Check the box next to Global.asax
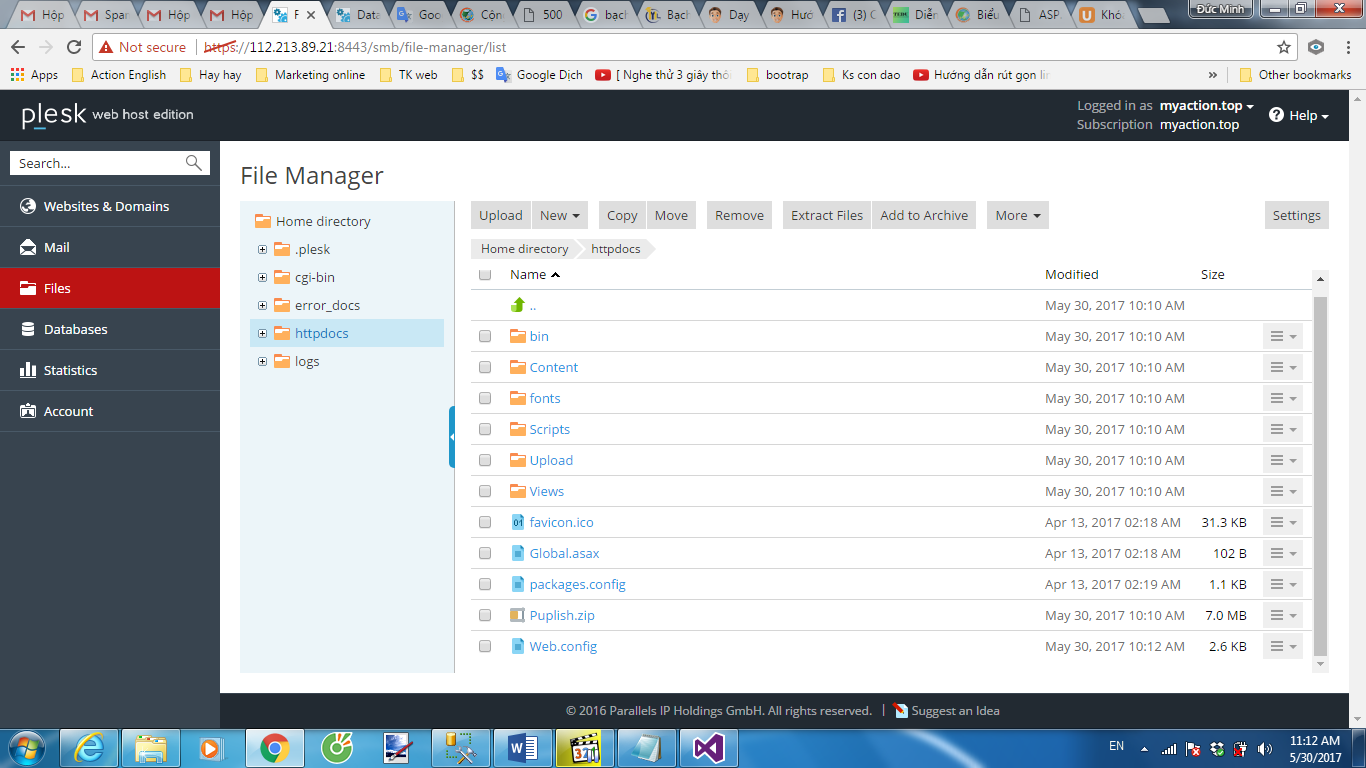 pyautogui.click(x=485, y=553)
